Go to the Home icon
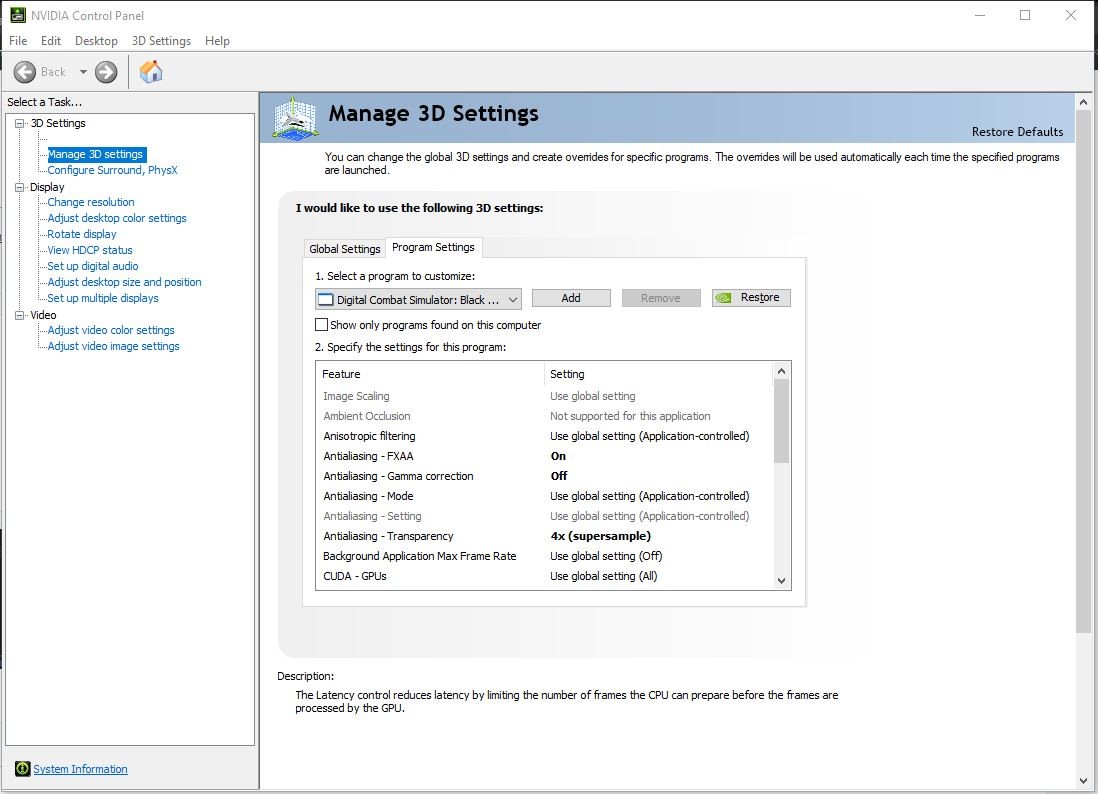Screen dimensions: 1098x794 [151, 71]
